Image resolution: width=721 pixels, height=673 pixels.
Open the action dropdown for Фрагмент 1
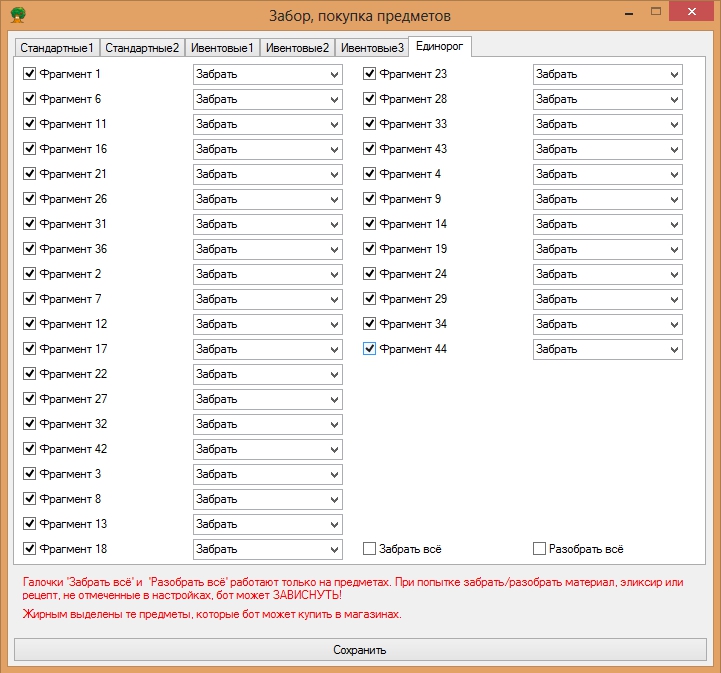(x=267, y=74)
